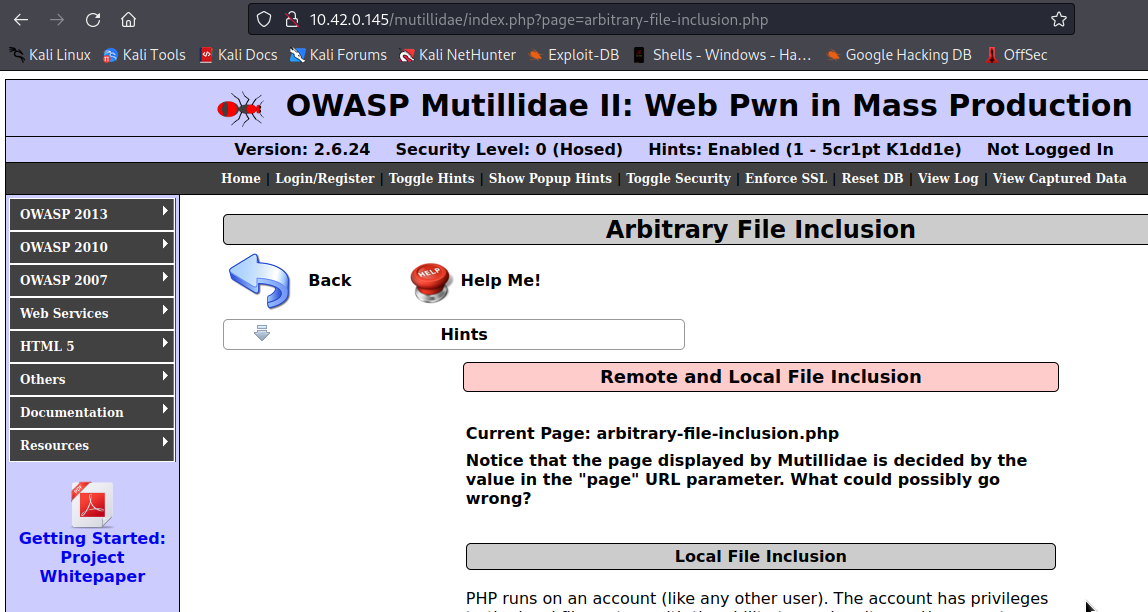Expand the Hints section bar

pos(454,335)
